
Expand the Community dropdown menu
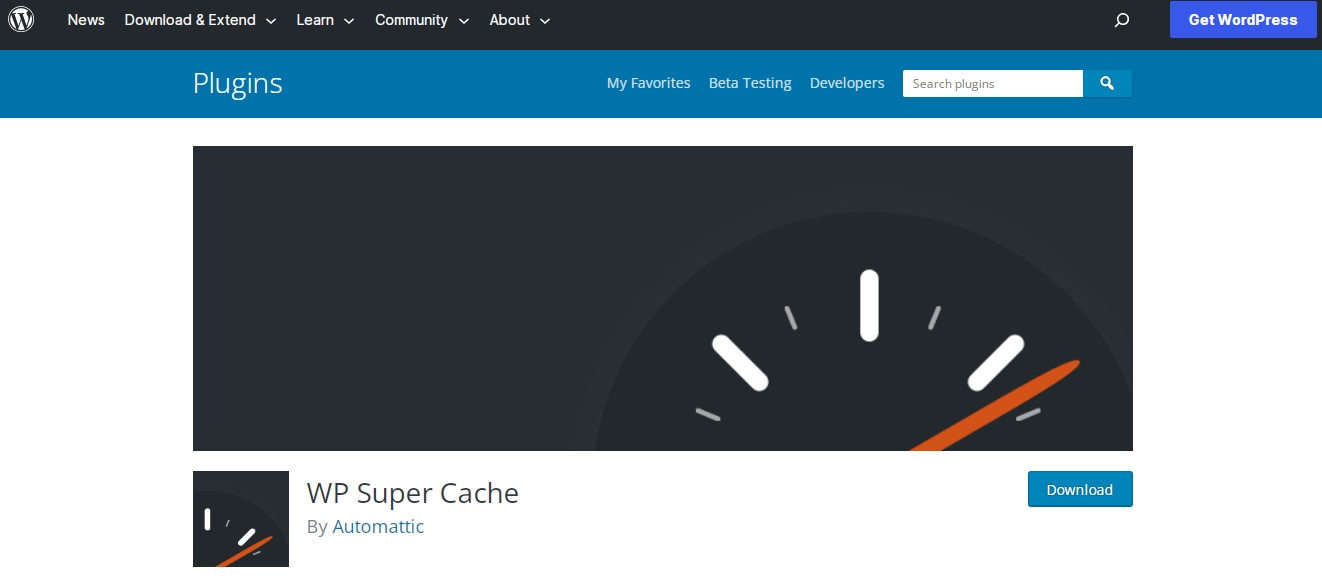(422, 20)
